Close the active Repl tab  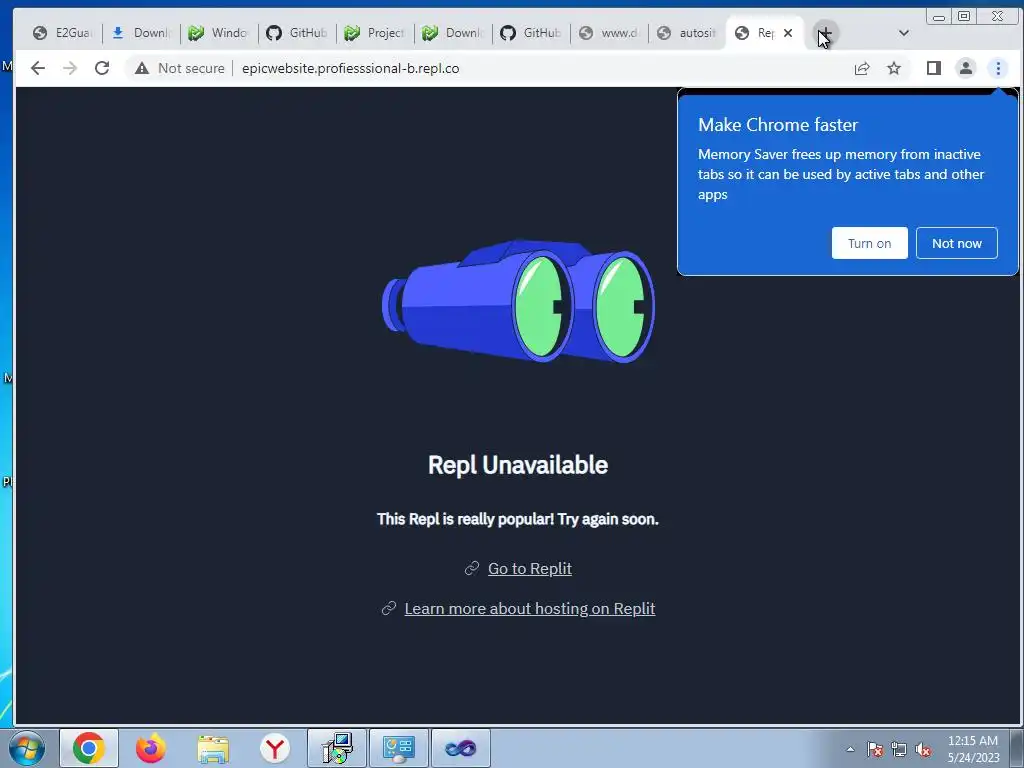788,33
